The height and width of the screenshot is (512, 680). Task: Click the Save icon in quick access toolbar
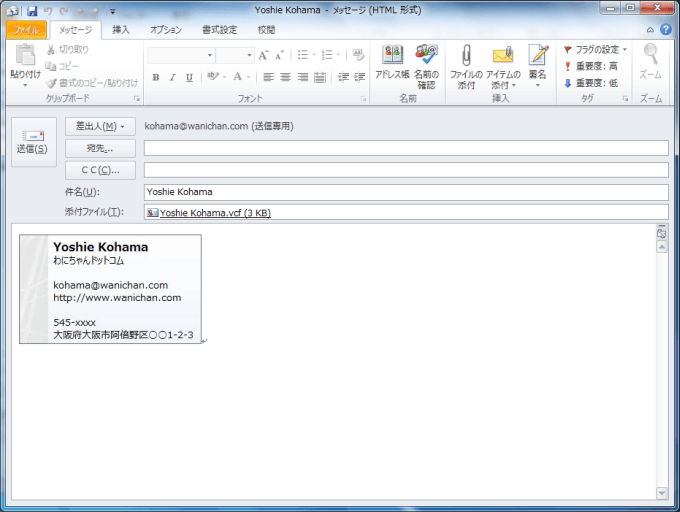tap(32, 11)
